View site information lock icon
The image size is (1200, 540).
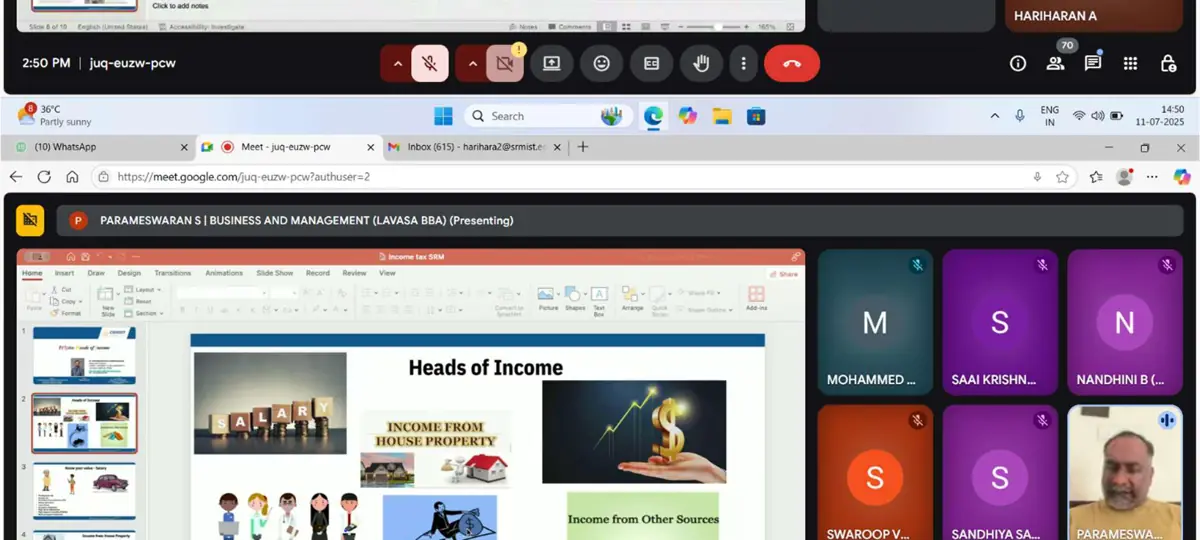[x=104, y=177]
